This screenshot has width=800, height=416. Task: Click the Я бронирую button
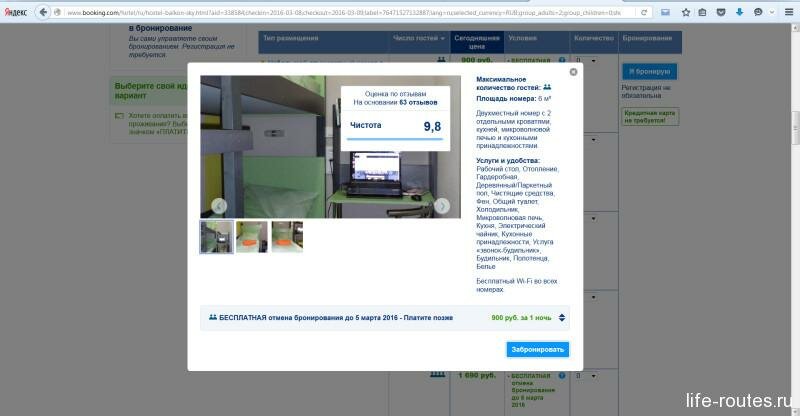(x=649, y=71)
